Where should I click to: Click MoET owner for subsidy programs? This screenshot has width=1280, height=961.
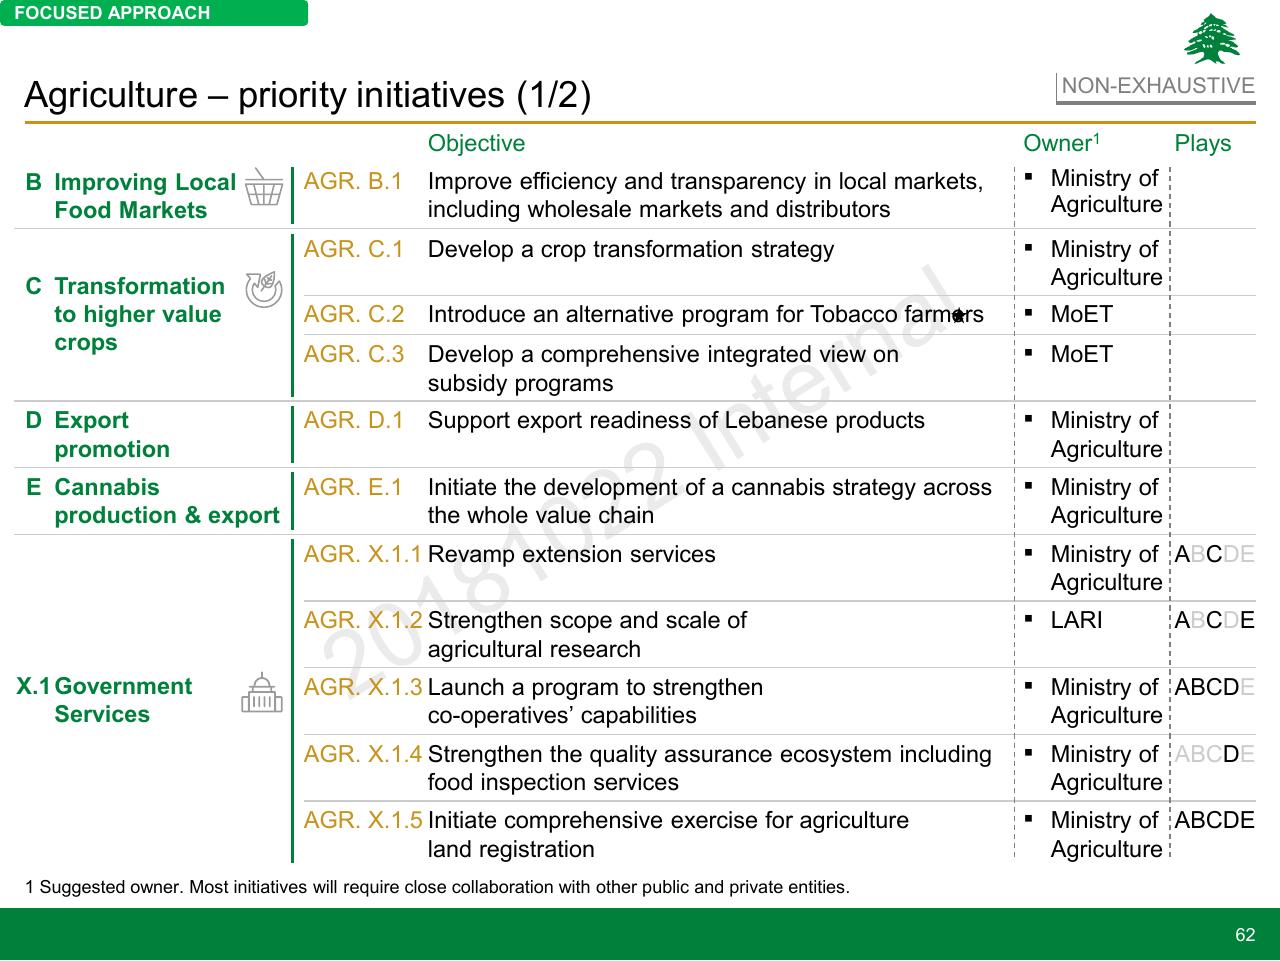1081,354
